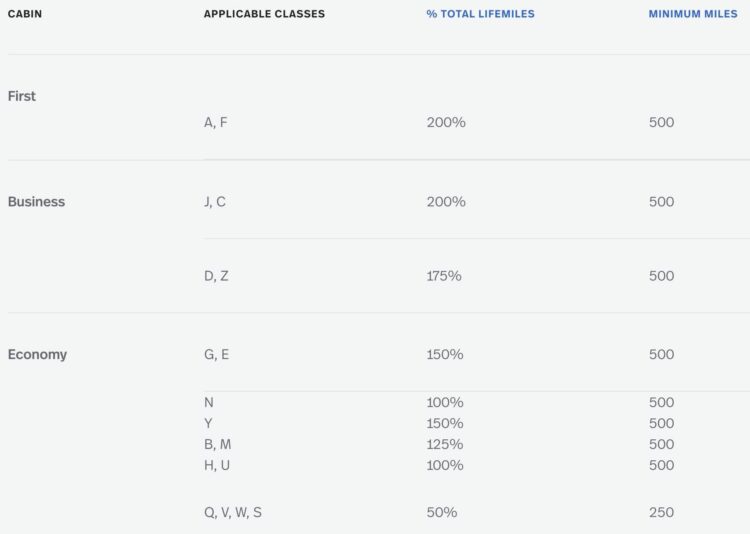Click the D, Z class cell
Screen dimensions: 750x534
tap(216, 276)
